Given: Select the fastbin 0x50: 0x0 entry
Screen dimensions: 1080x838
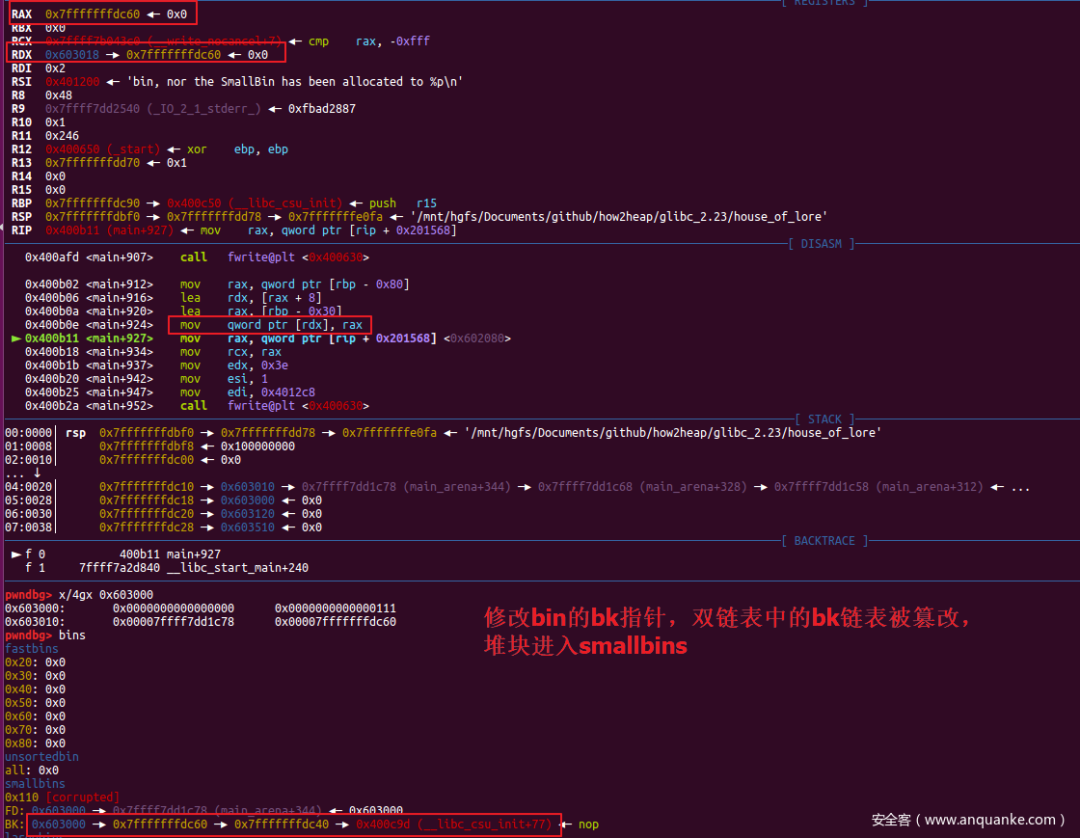Looking at the screenshot, I should click(x=35, y=703).
